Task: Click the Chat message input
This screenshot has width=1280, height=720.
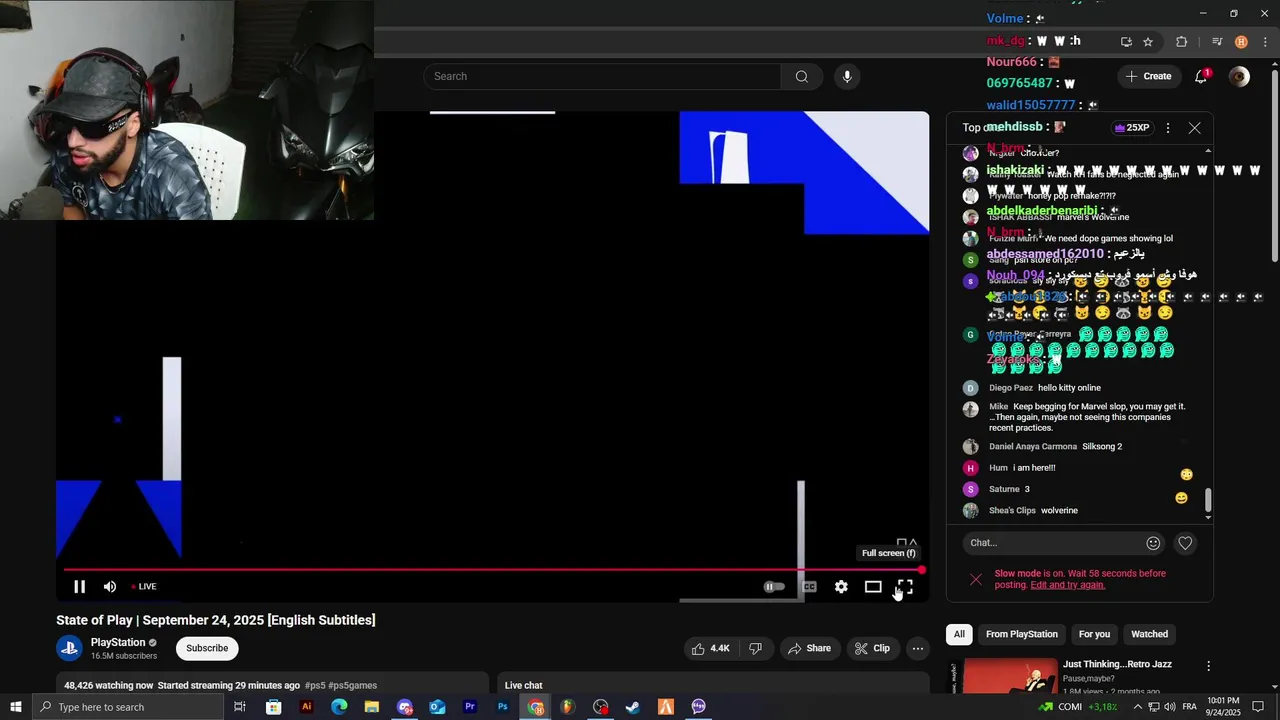Action: 1053,543
